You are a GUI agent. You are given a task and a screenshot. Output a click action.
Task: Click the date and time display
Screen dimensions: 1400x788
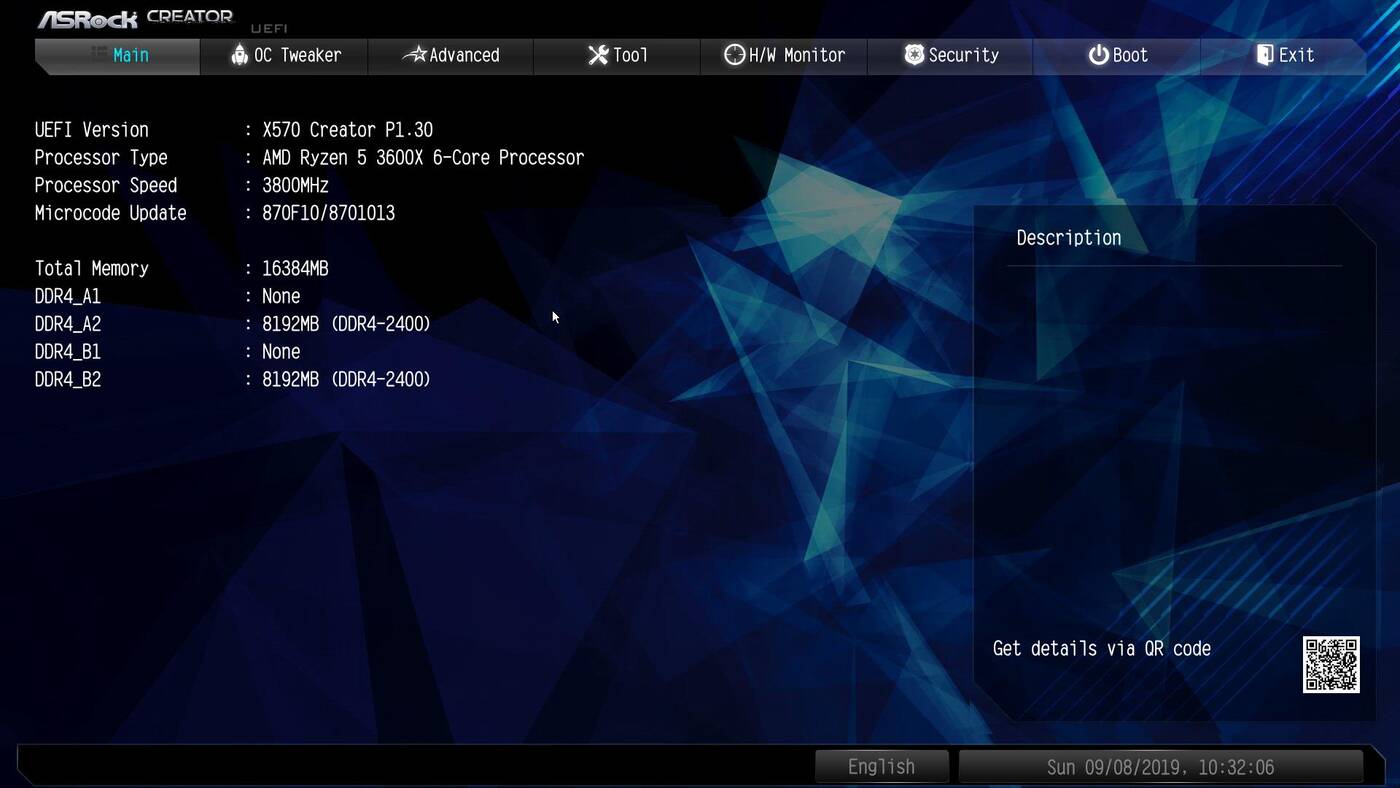(x=1160, y=767)
